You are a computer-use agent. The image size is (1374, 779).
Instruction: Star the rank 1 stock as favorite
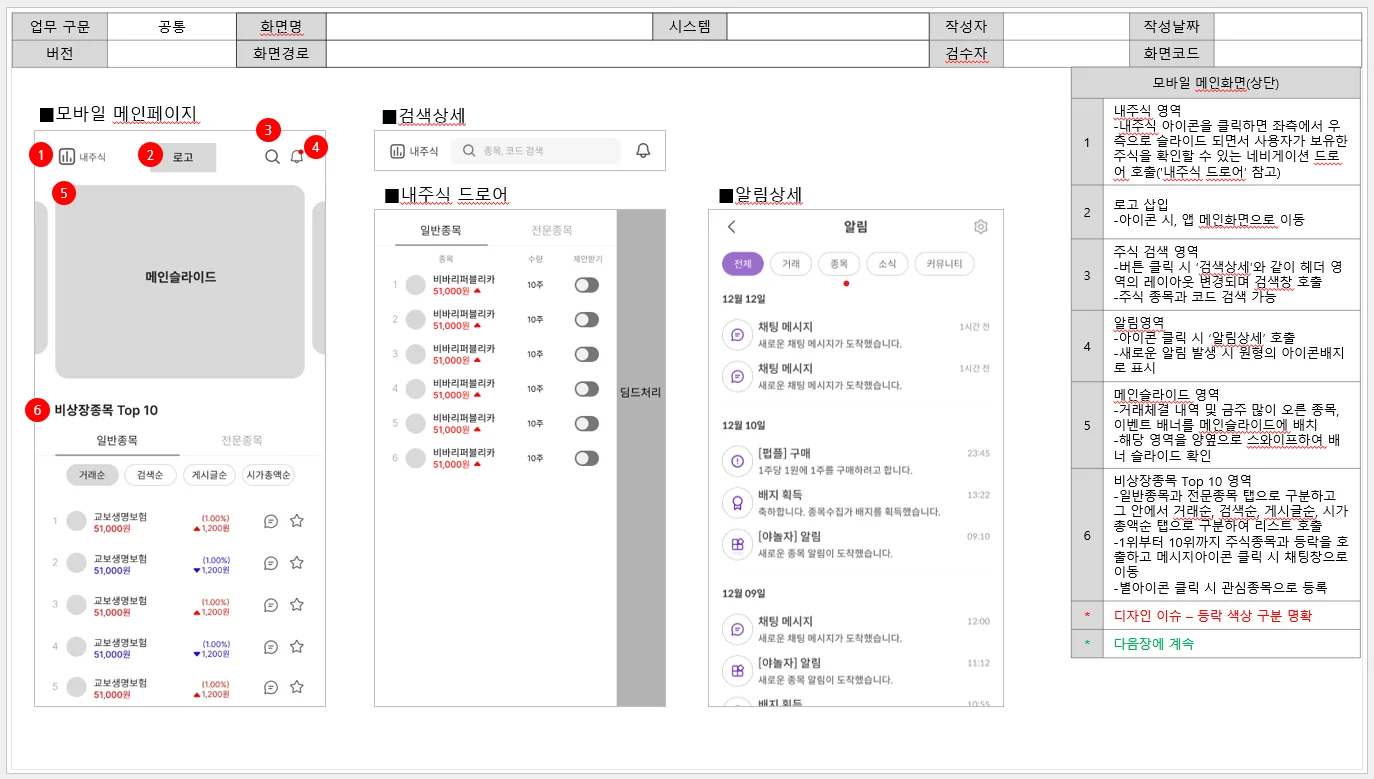tap(297, 521)
